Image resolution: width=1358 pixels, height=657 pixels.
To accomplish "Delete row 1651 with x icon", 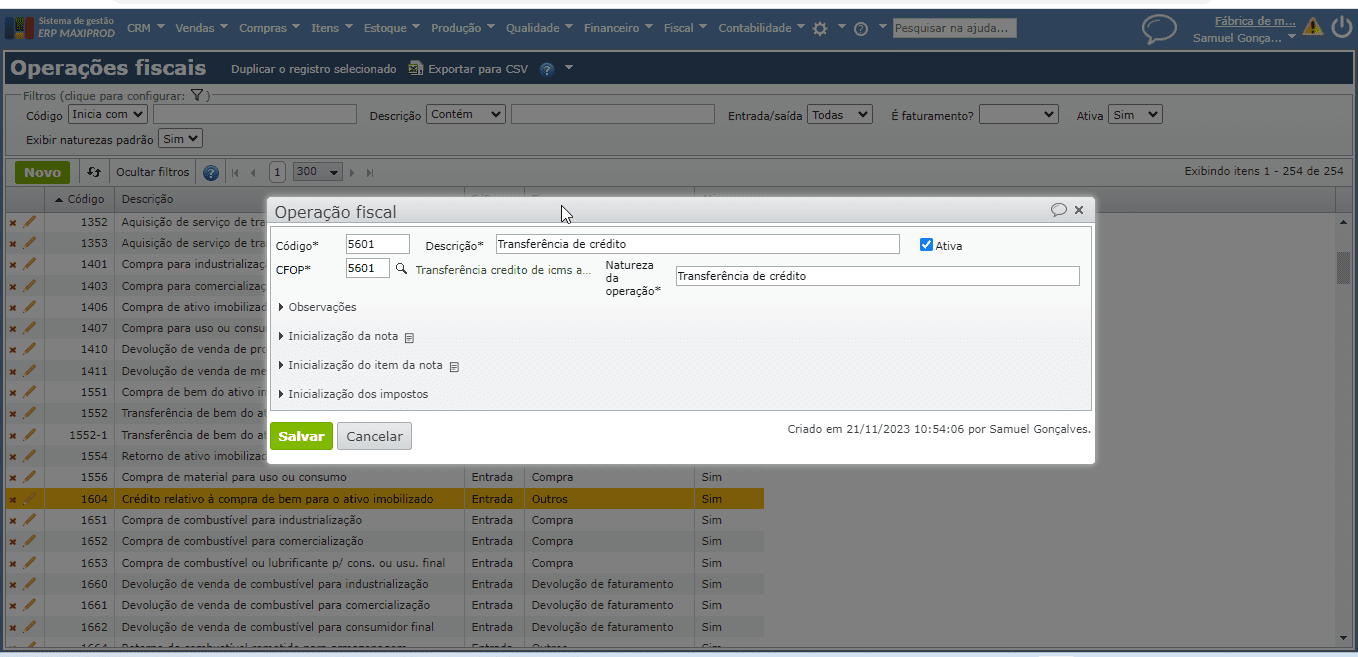I will 13,521.
